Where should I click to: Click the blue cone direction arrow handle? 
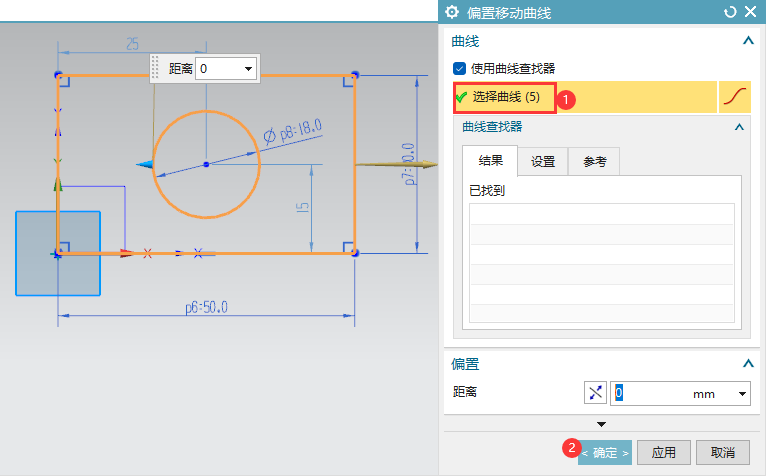pos(143,164)
